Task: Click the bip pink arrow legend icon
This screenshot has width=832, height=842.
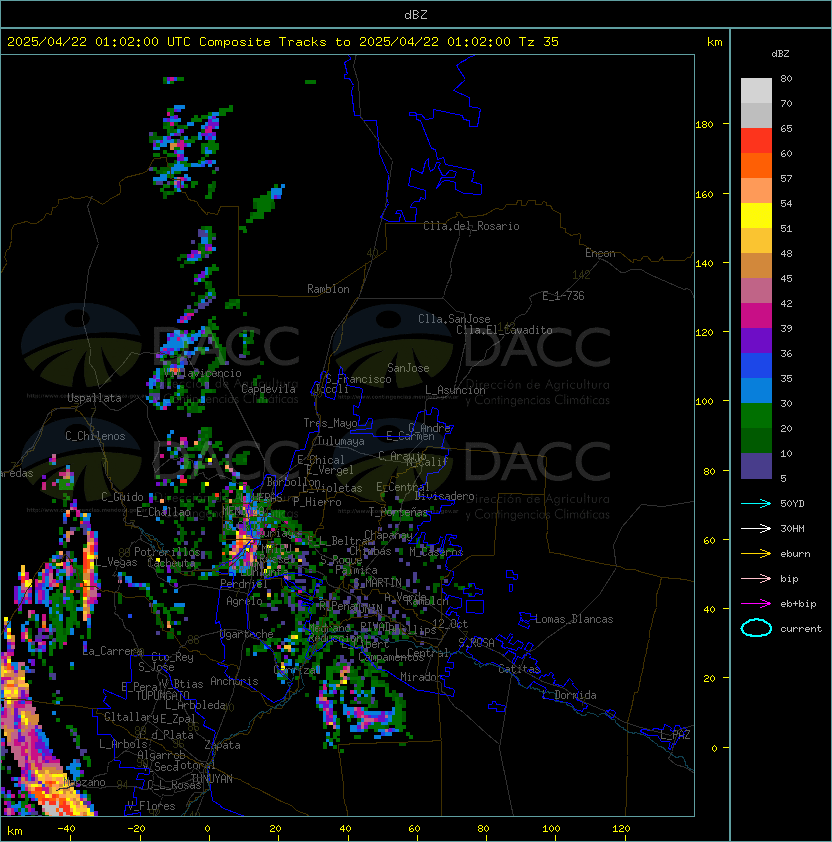Action: coord(756,578)
